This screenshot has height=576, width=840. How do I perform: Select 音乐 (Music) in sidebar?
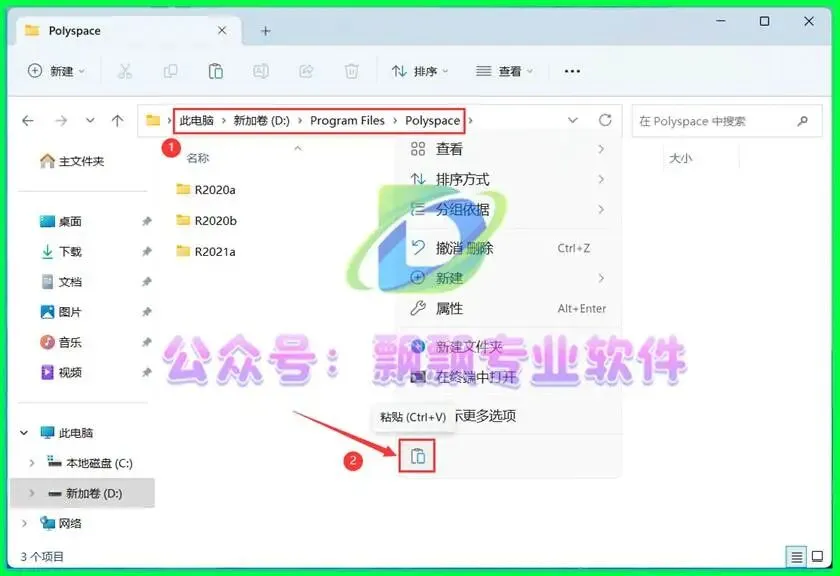[61, 342]
